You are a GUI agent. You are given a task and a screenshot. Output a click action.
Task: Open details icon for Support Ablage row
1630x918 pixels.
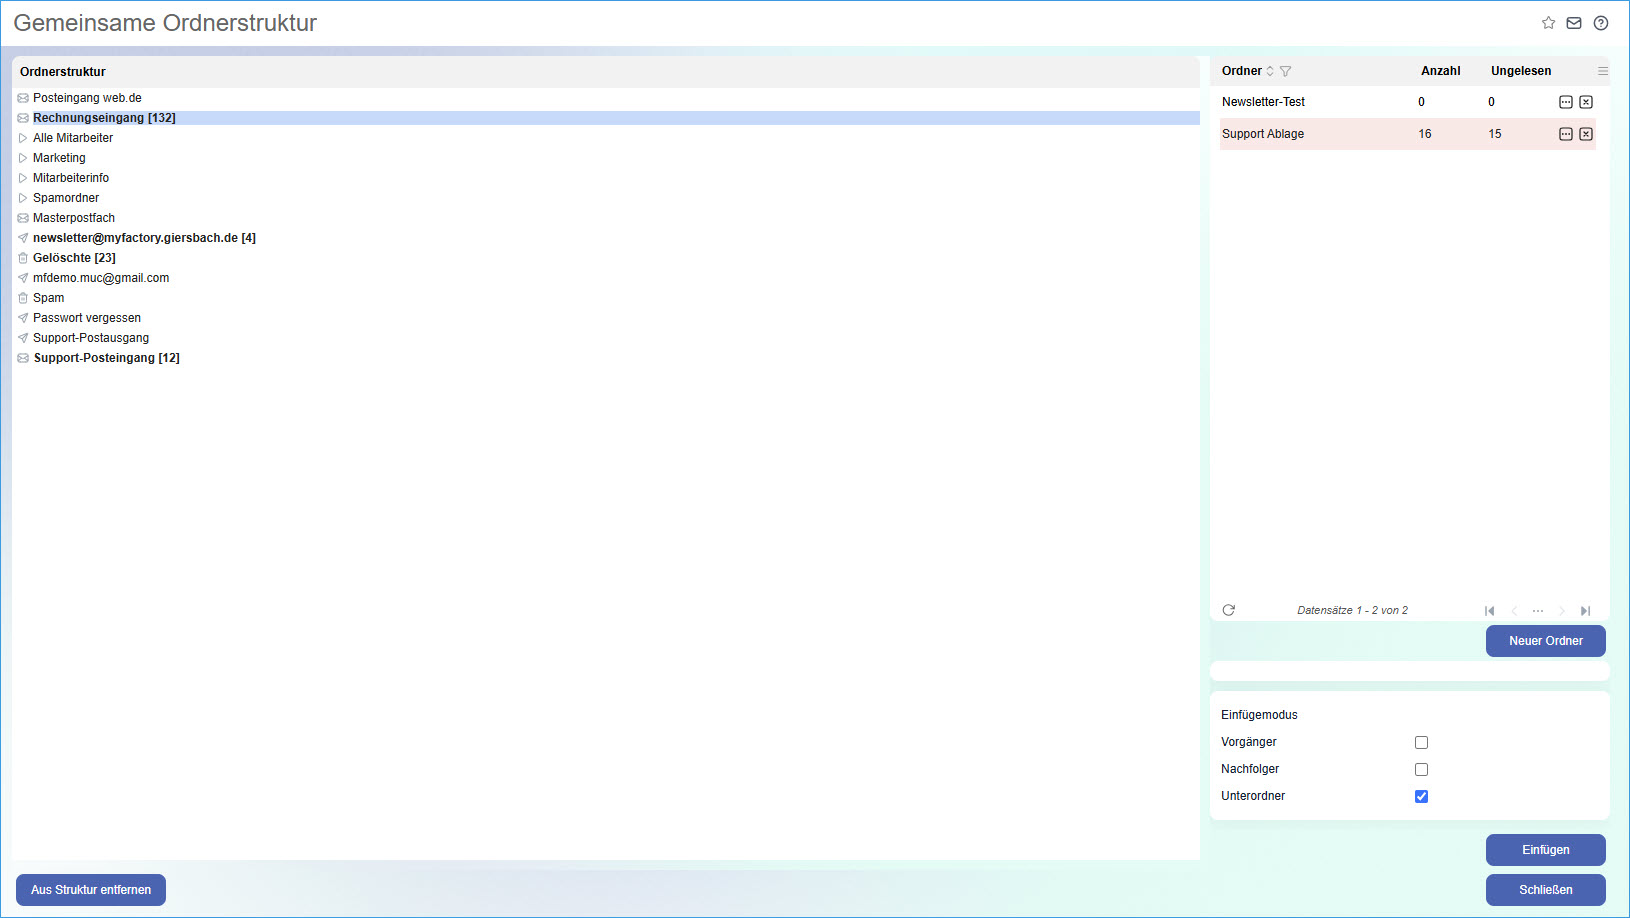(x=1566, y=134)
